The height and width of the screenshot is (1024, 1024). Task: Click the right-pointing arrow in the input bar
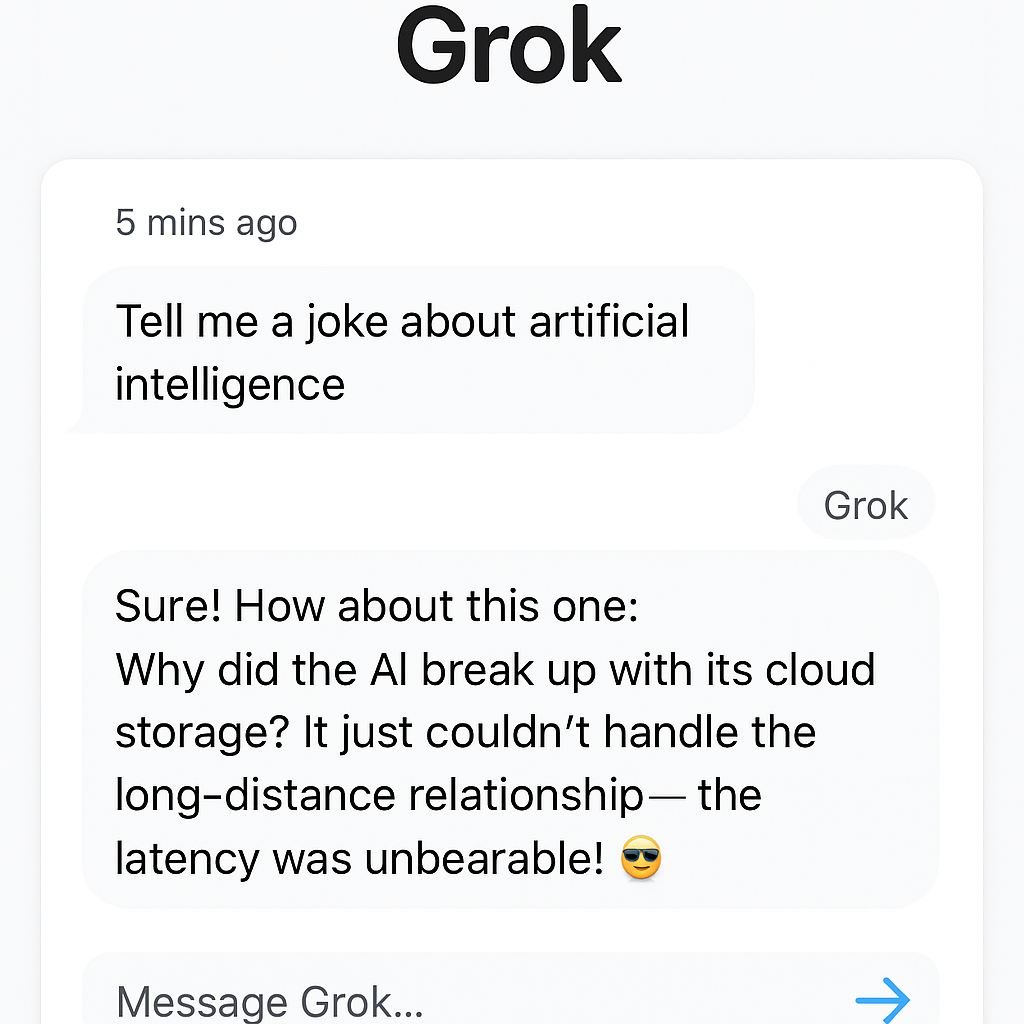click(x=881, y=999)
